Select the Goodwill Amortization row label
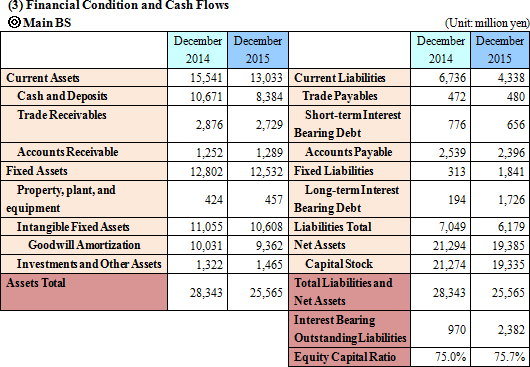This screenshot has width=530, height=367. point(84,245)
